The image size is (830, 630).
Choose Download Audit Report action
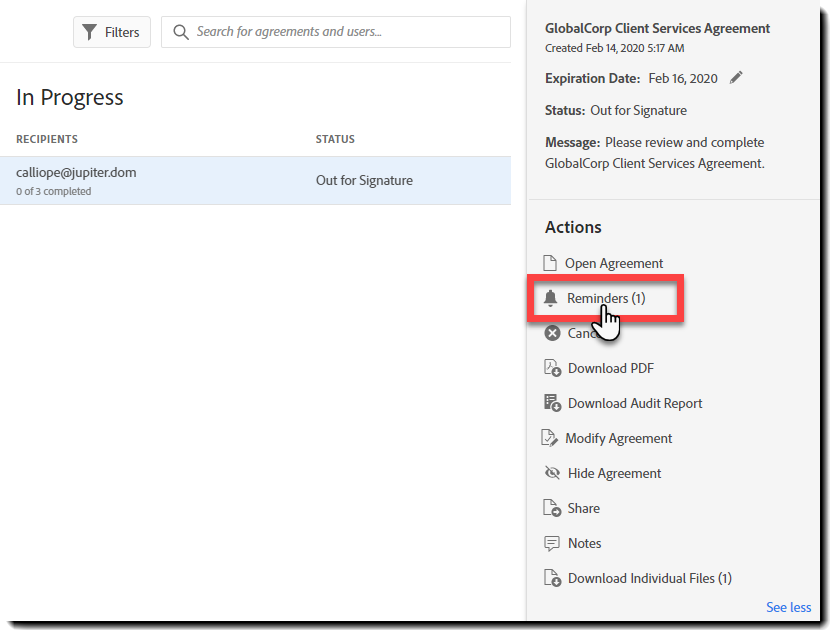pyautogui.click(x=635, y=403)
